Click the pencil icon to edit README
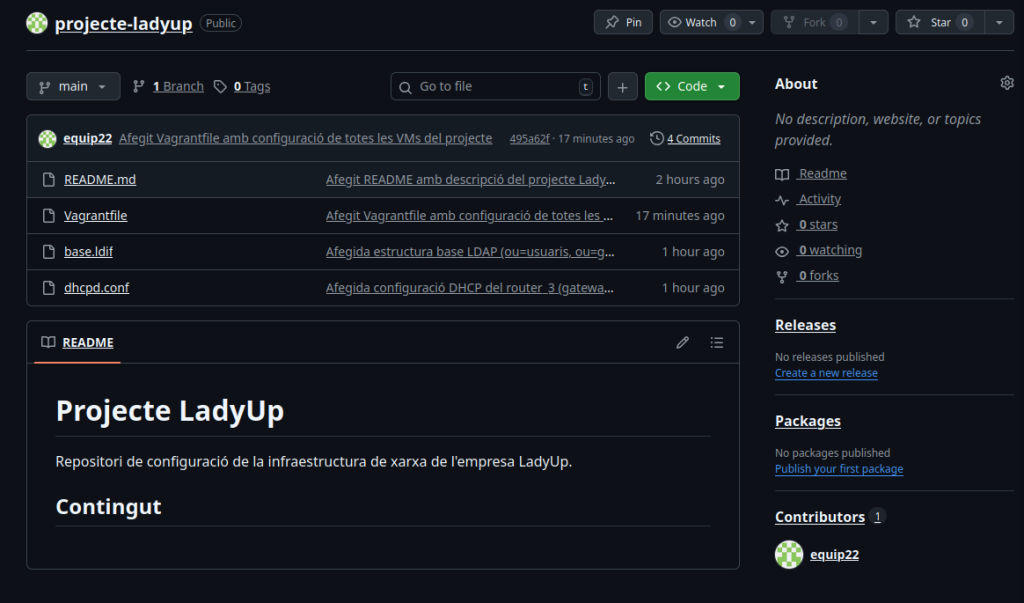1024x603 pixels. pos(682,343)
